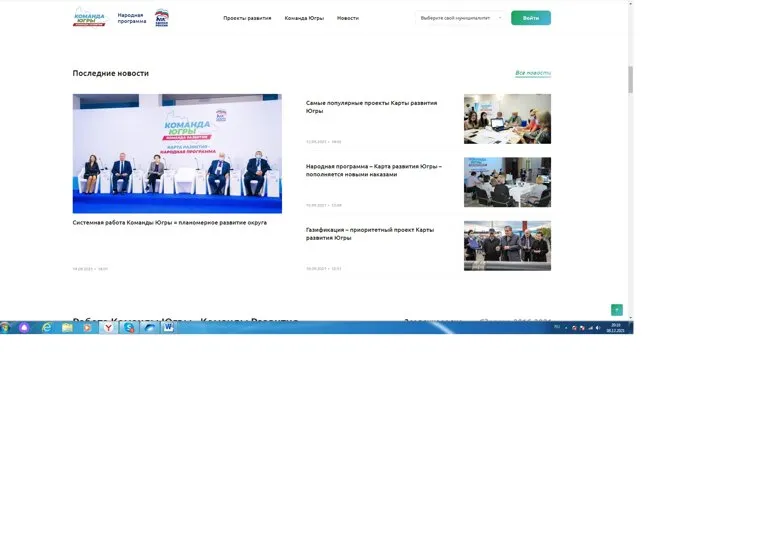Open Microsoft Word from the taskbar
Image resolution: width=760 pixels, height=538 pixels.
click(168, 328)
